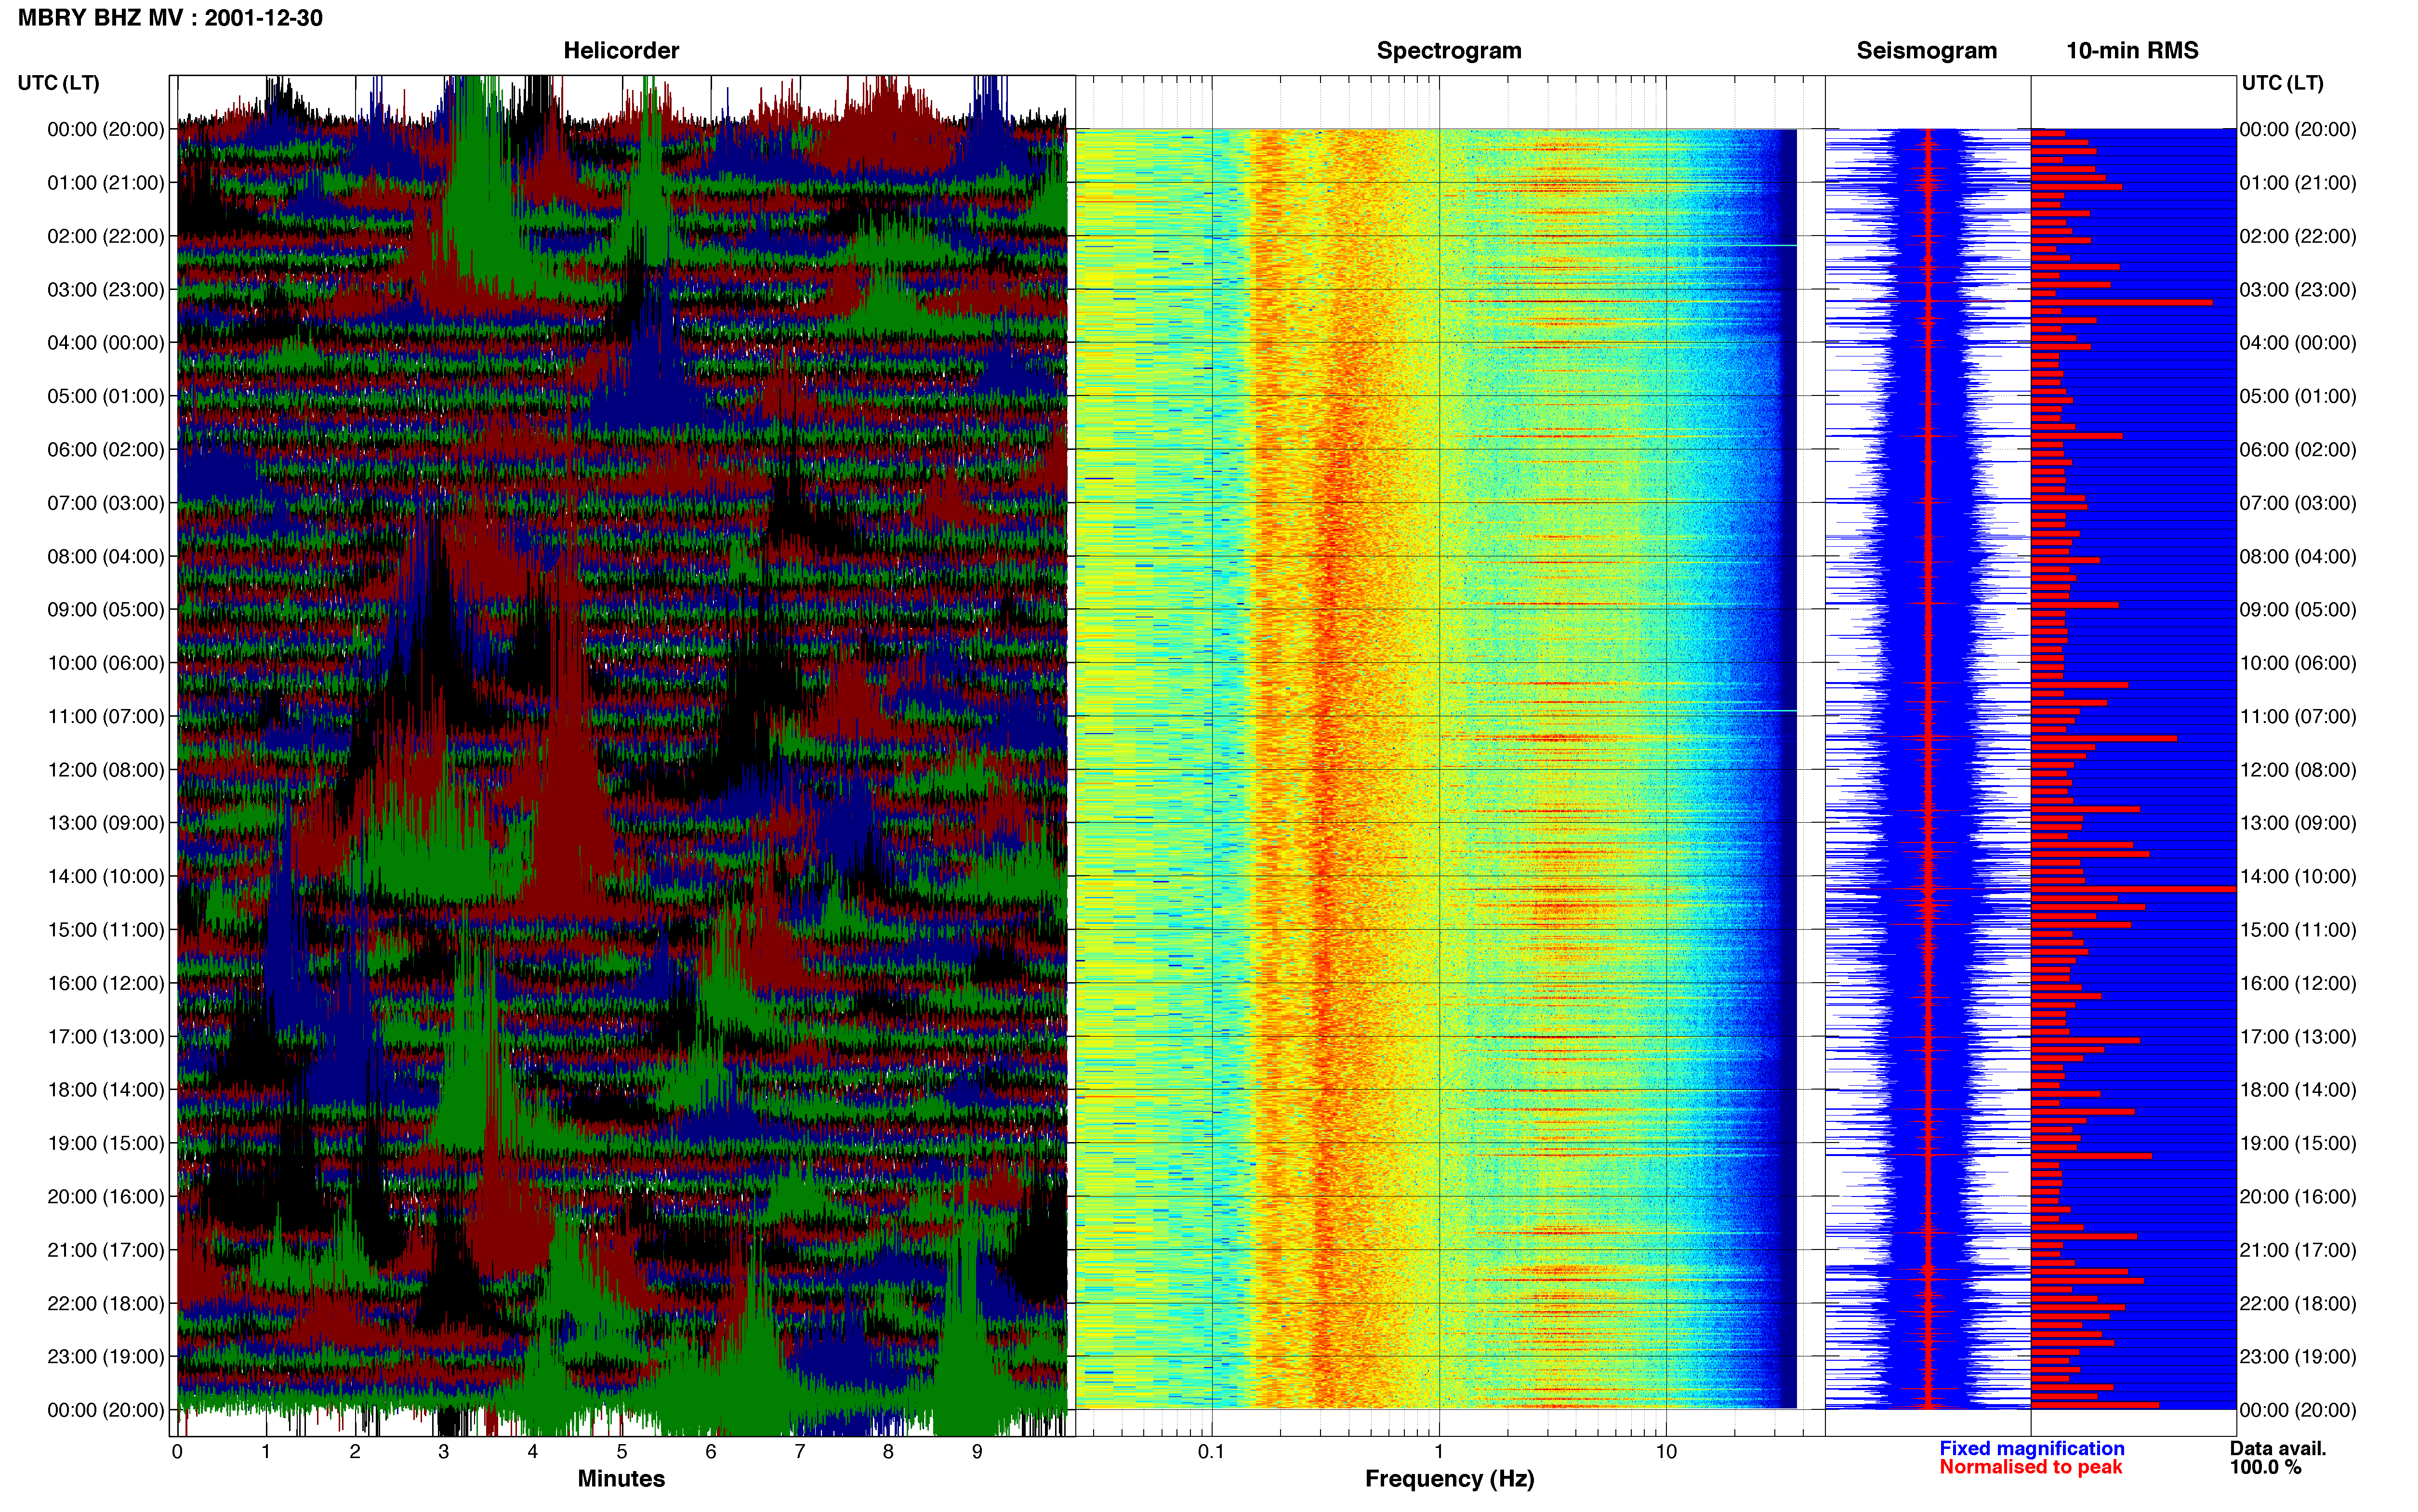Click the title 'MBRY BHZ MV : 2001-12-30'
Screen dimensions: 2418x1512
click(x=170, y=18)
